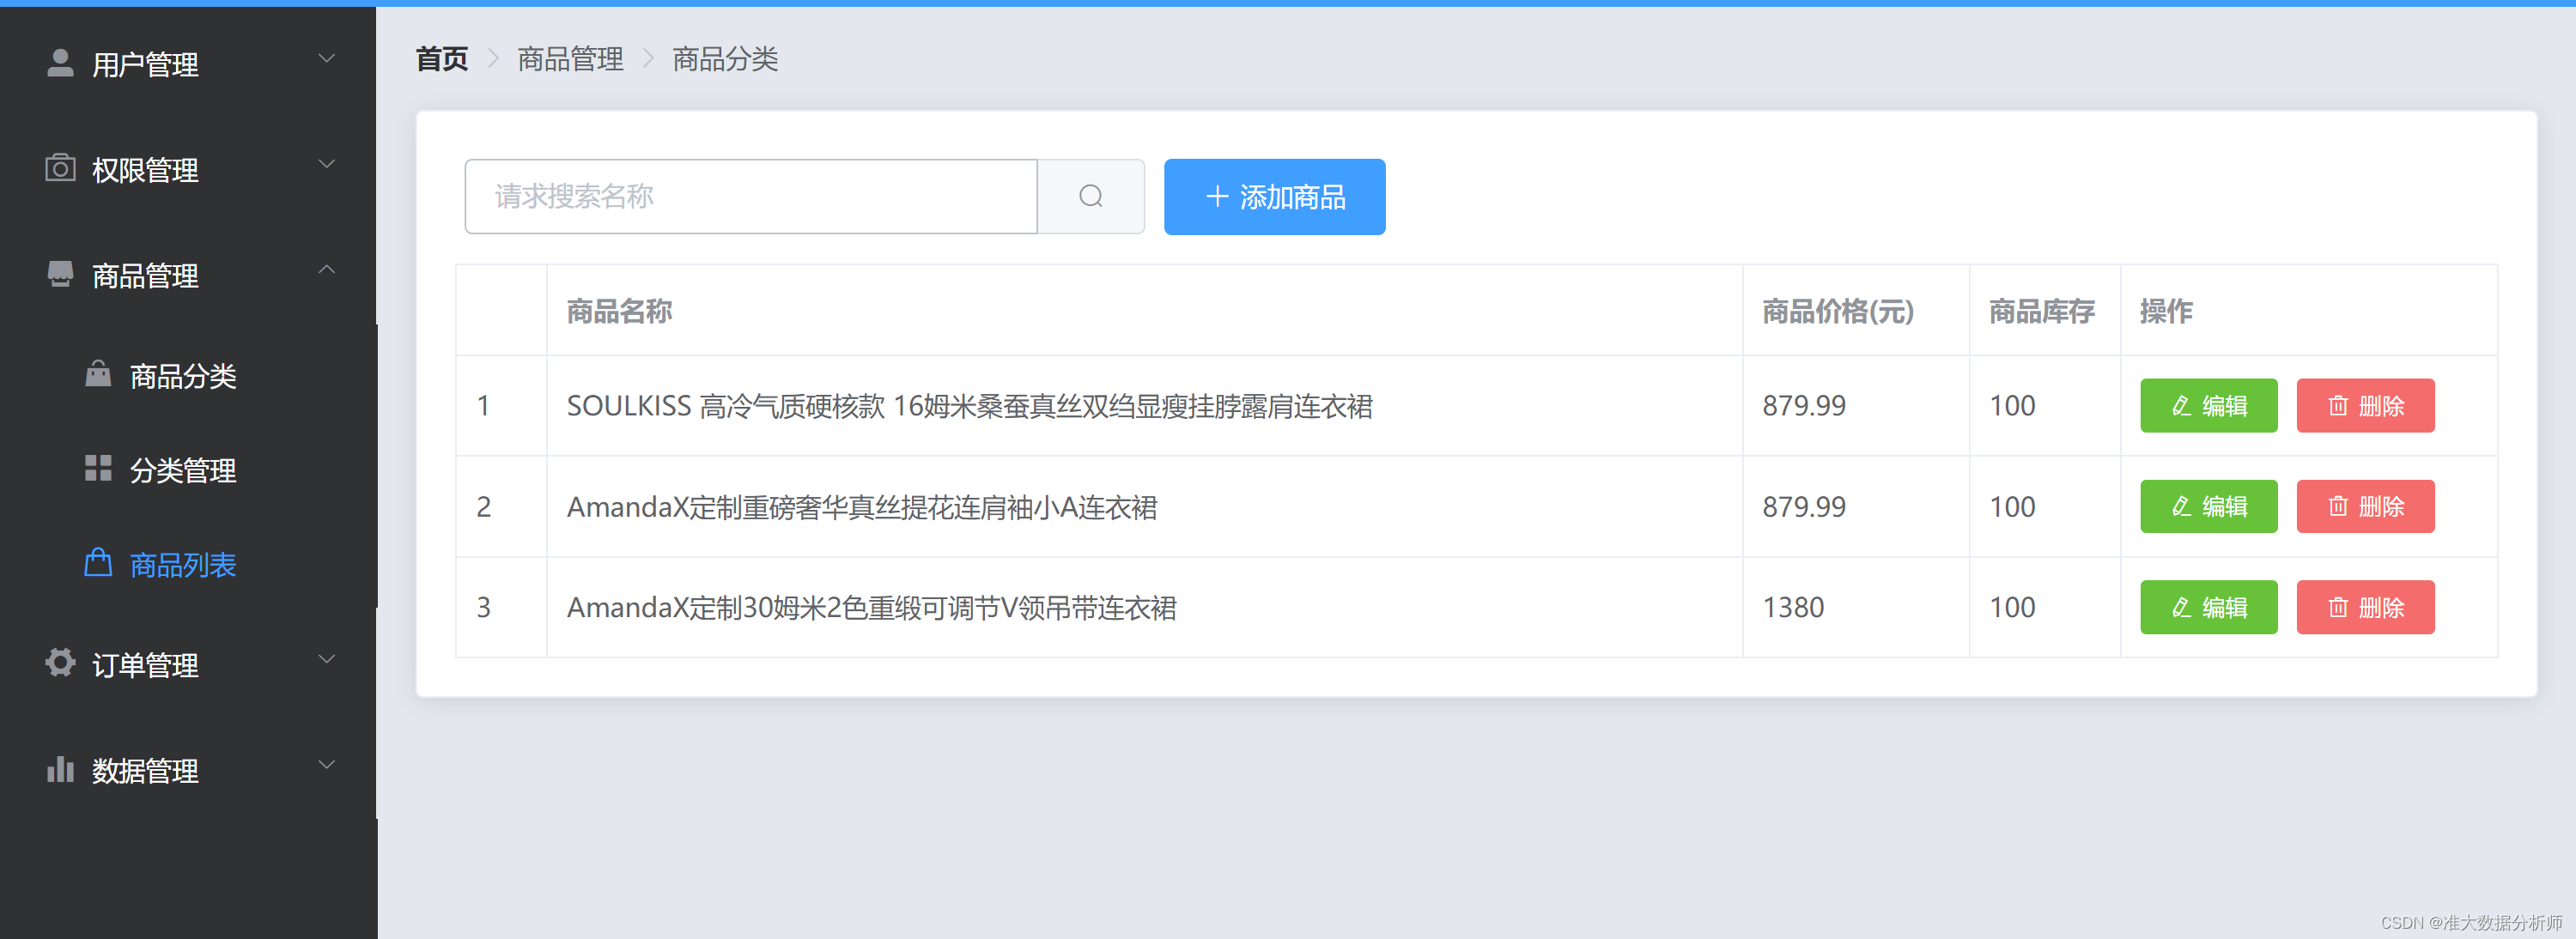Open the 订单管理 sidebar menu
Screen dimensions: 2576x939
pos(188,664)
